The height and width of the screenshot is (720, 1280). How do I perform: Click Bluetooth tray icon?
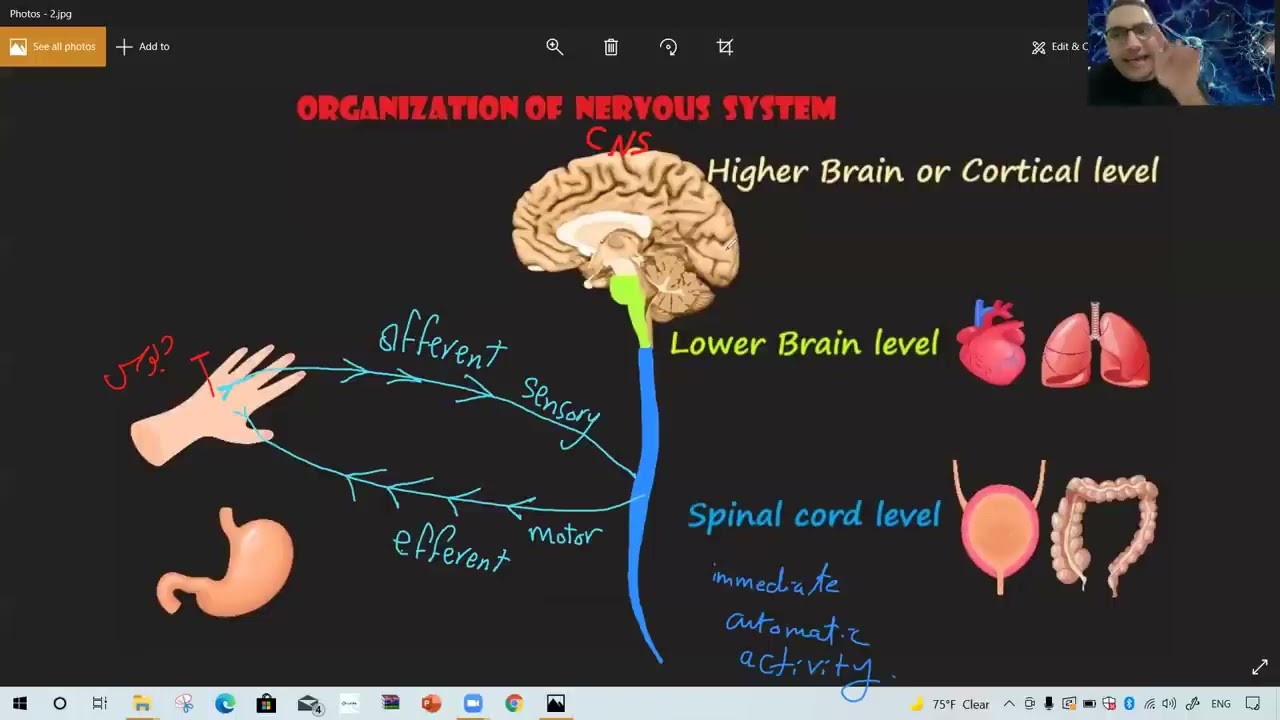(1129, 704)
